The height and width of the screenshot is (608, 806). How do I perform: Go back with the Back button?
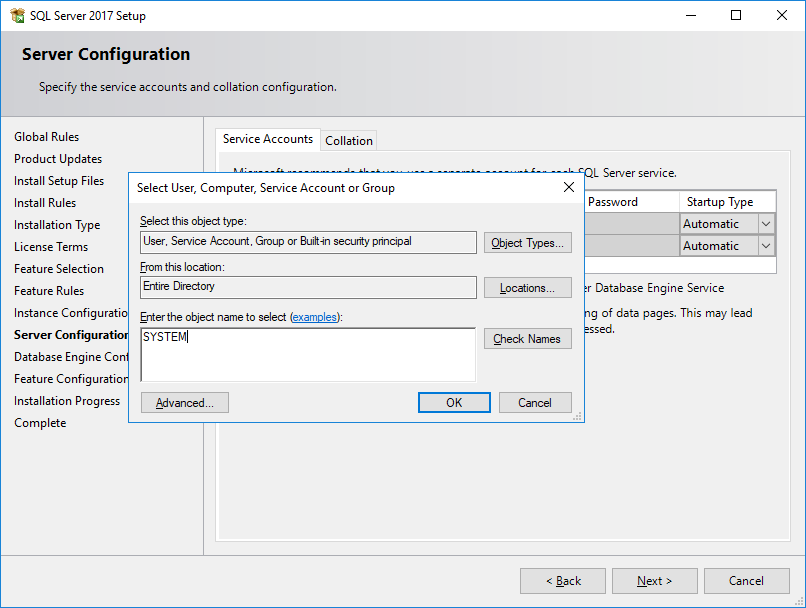pos(563,581)
